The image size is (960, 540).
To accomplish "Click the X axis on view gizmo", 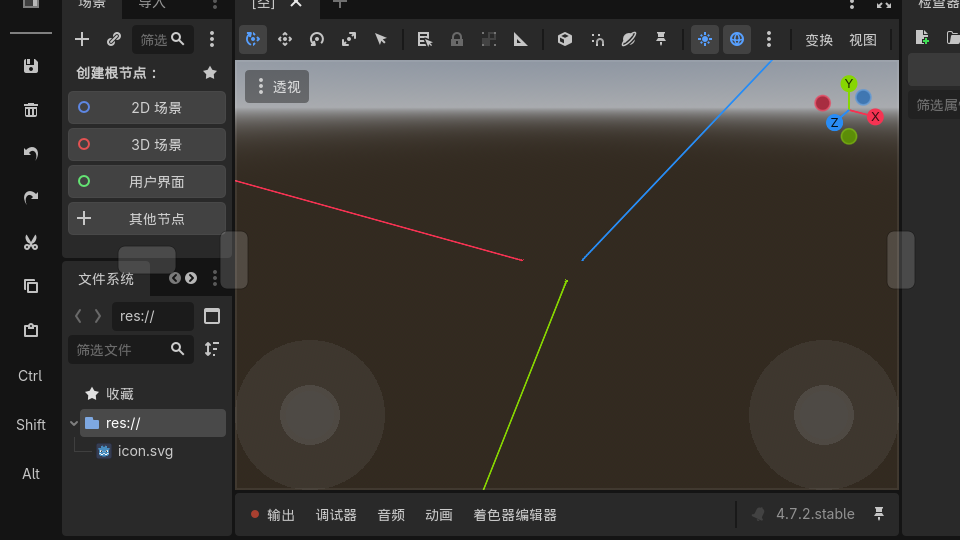I will pos(876,116).
